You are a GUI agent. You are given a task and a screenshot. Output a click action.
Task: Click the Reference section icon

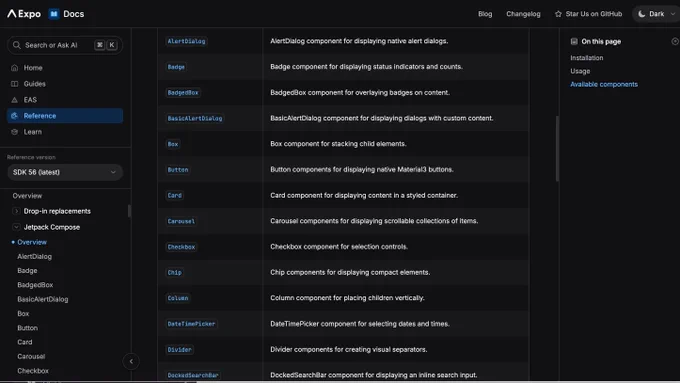point(14,116)
